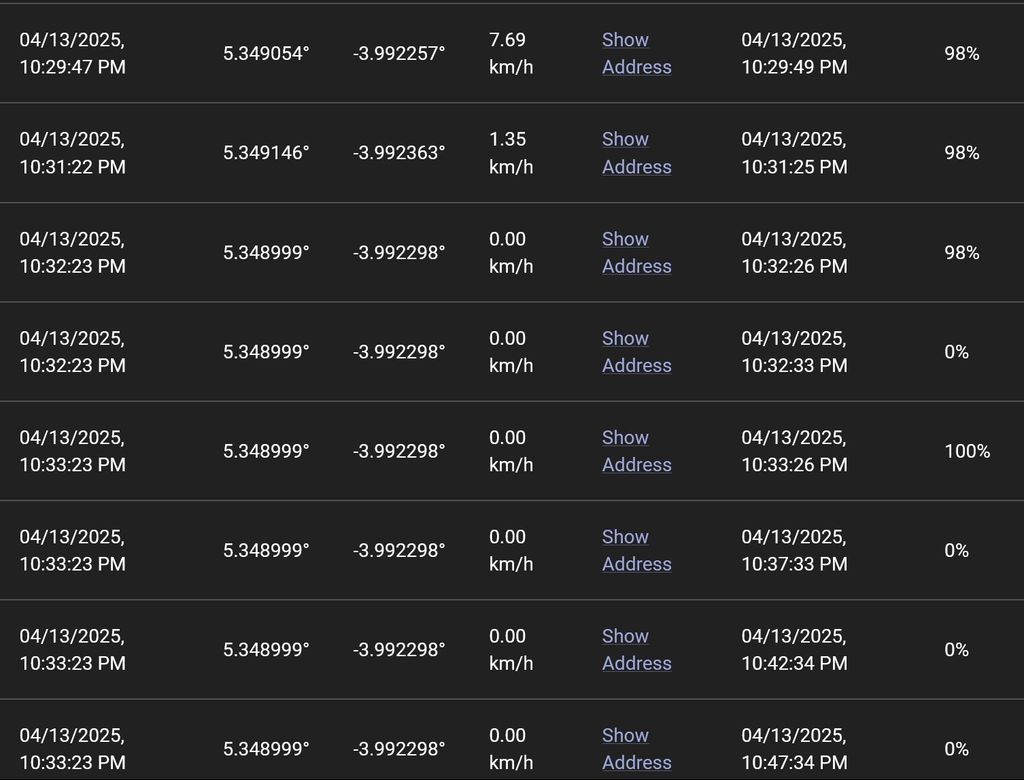Screen dimensions: 1024x780
Task: Select the 100% battery value
Action: coord(967,451)
